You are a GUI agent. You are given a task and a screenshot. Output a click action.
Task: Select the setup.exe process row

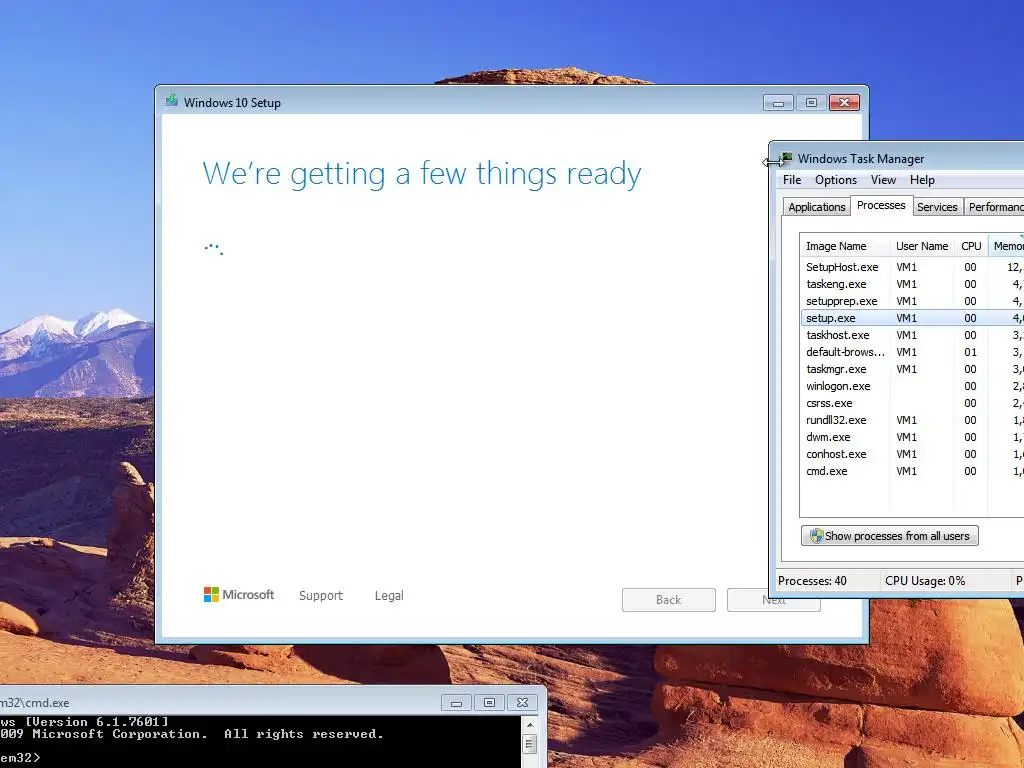point(912,318)
